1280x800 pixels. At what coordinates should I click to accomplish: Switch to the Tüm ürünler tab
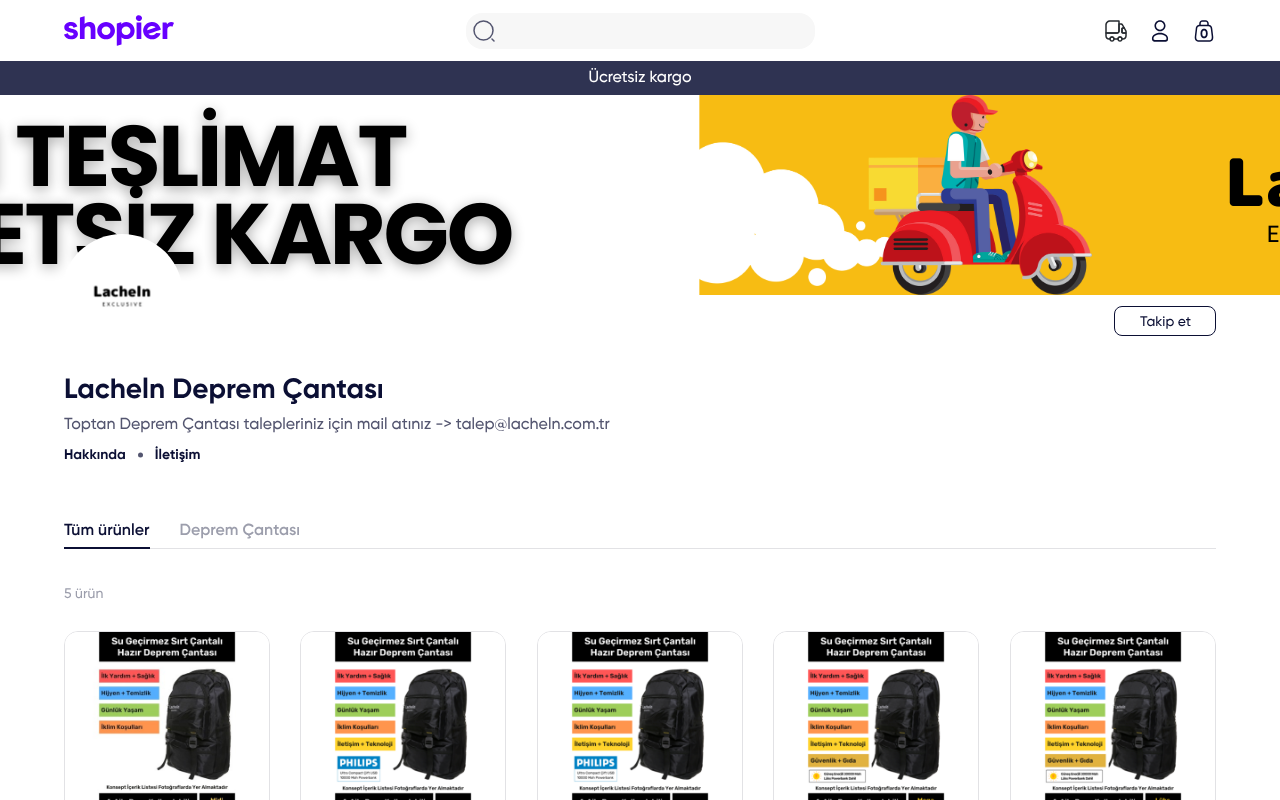pos(107,530)
